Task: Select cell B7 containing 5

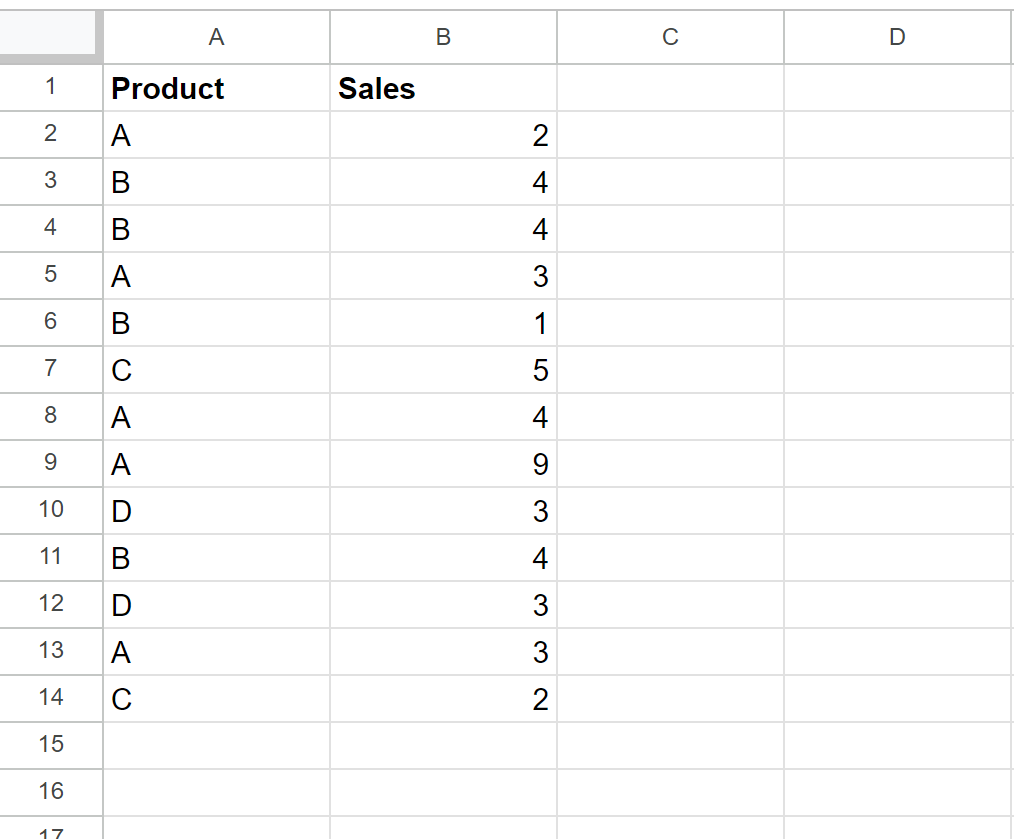Action: (x=444, y=370)
